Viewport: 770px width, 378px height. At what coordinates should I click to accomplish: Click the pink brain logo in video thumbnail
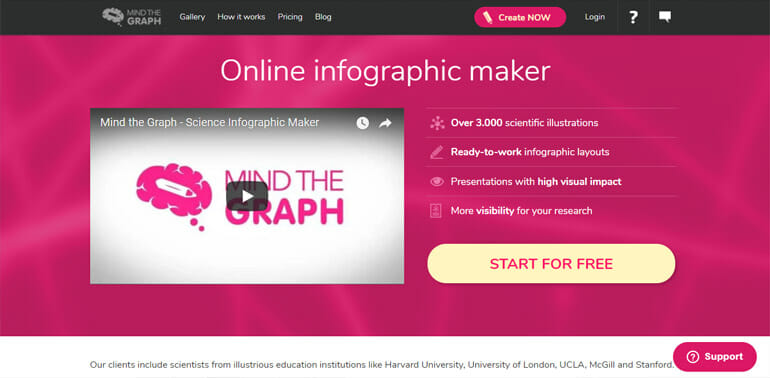tap(174, 196)
